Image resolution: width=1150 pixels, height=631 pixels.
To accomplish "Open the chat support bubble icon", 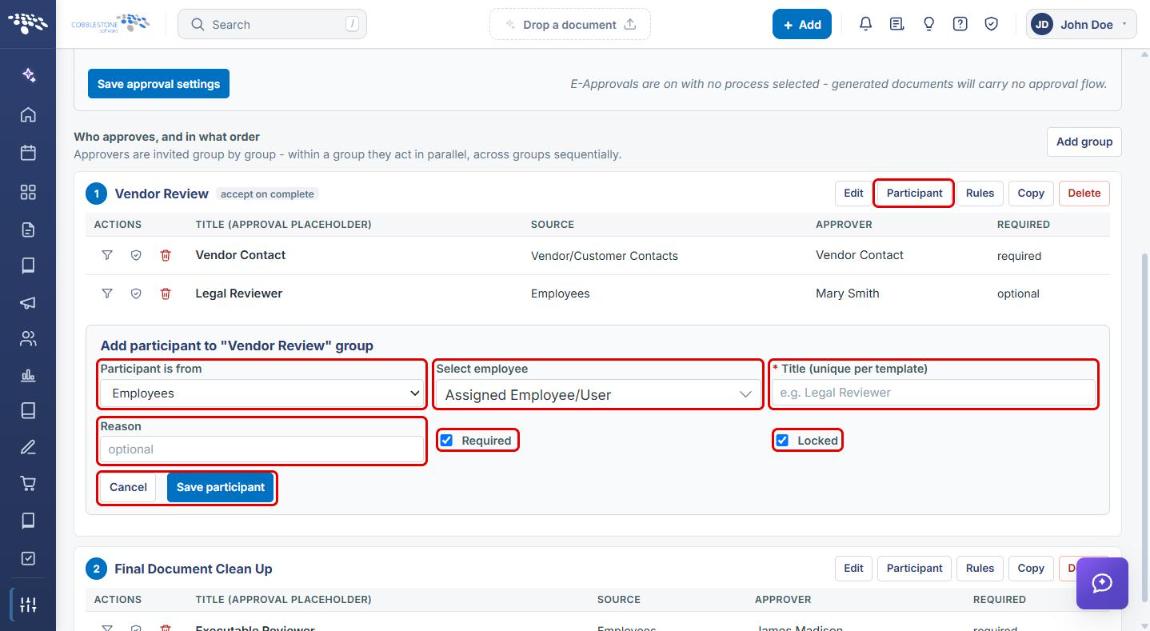I will coord(1102,583).
